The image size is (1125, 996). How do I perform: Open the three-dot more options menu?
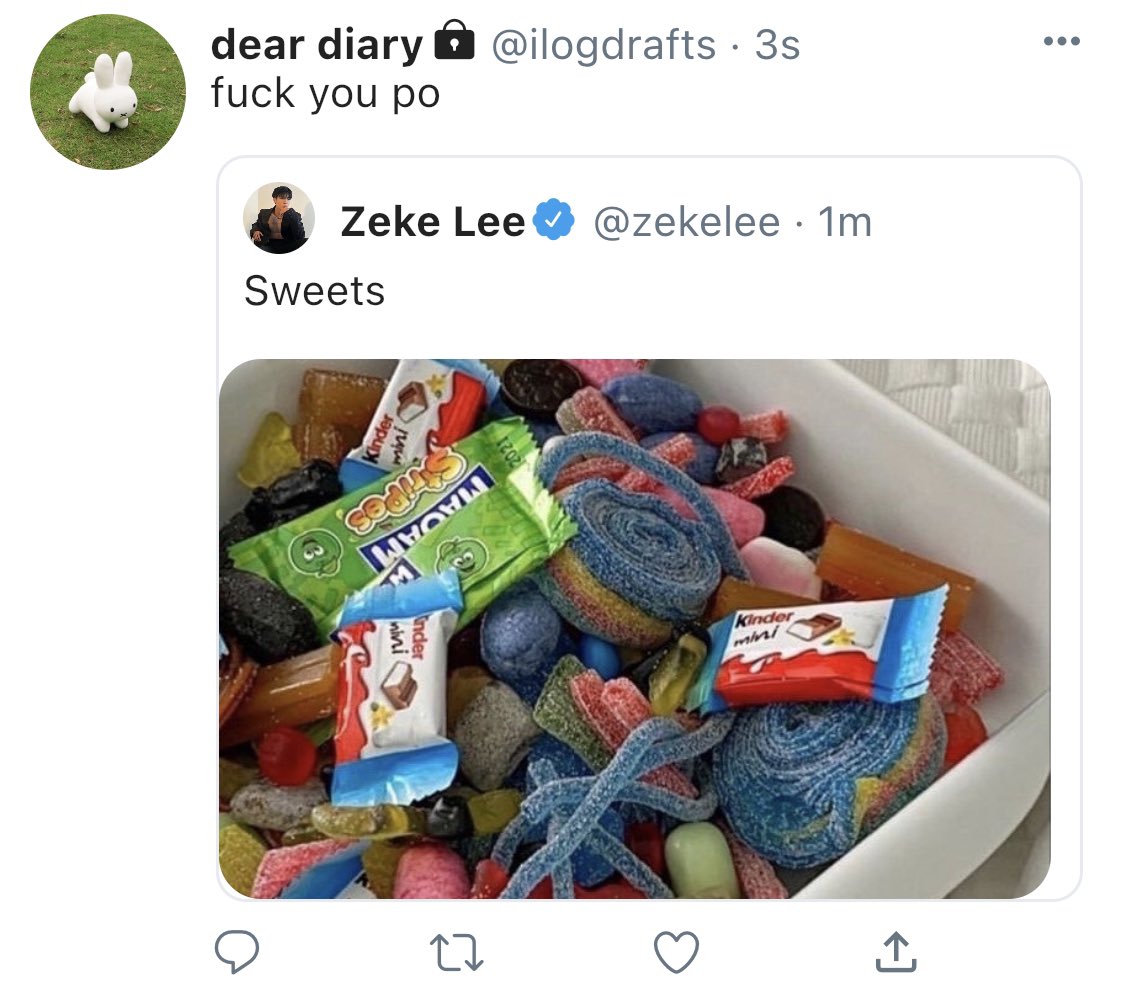(1062, 42)
